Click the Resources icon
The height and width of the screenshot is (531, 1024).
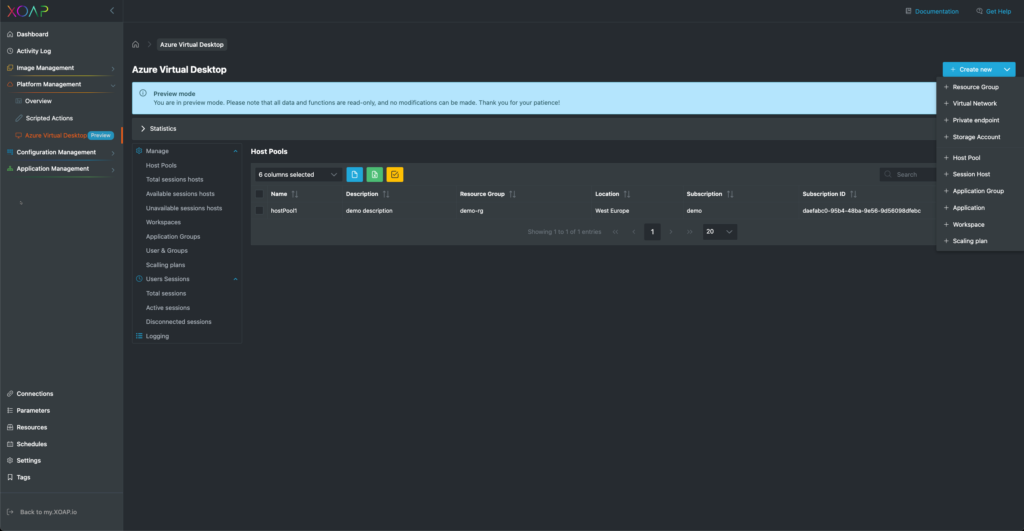10,427
